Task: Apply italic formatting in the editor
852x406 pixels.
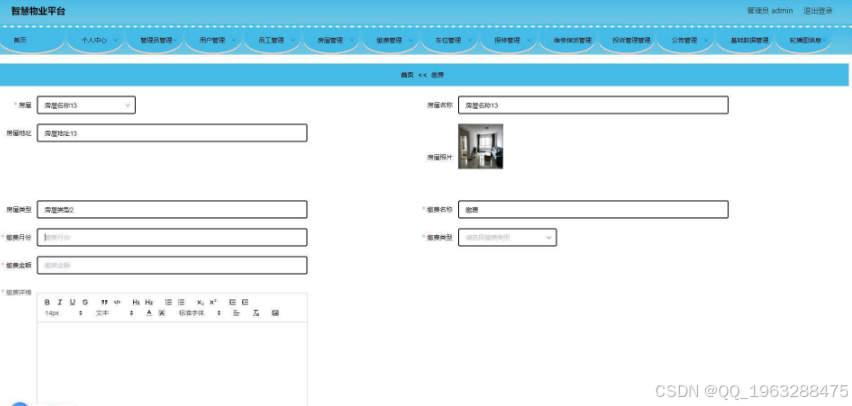Action: tap(60, 302)
